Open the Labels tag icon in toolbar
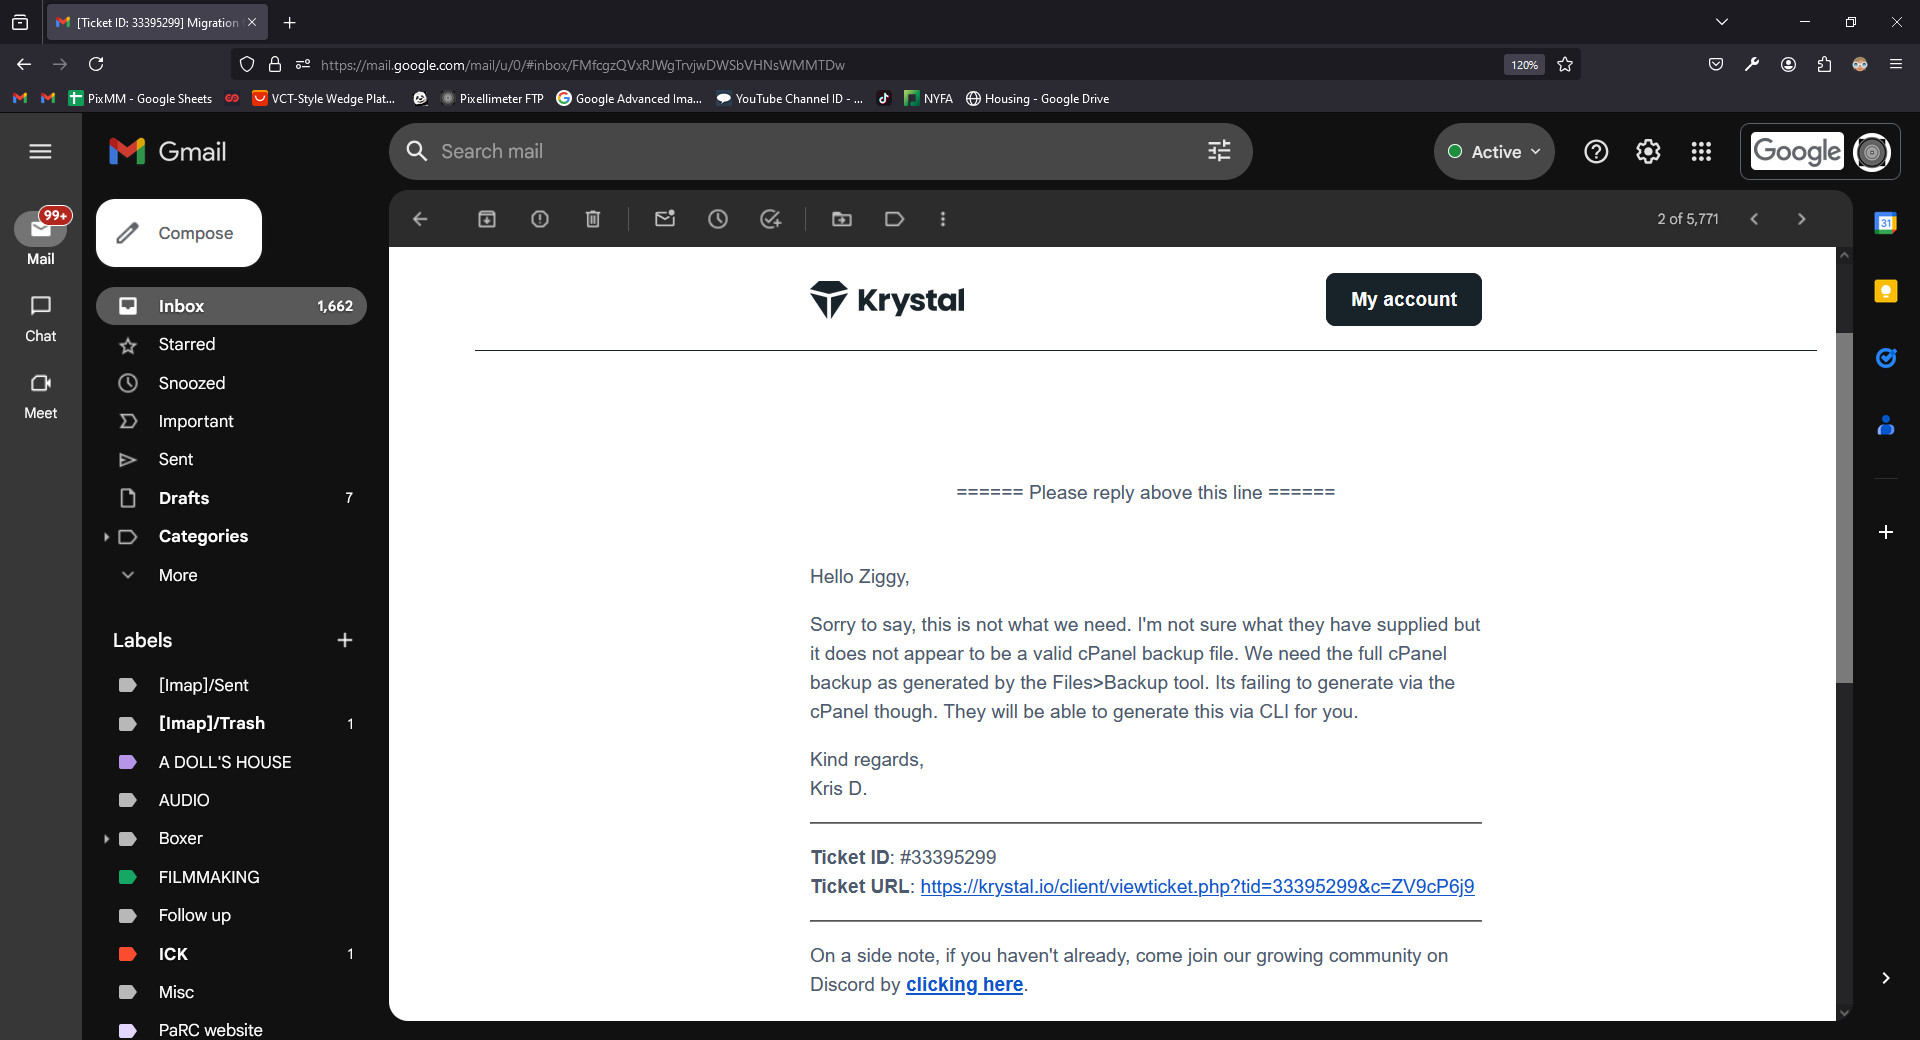This screenshot has height=1040, width=1920. pos(895,219)
